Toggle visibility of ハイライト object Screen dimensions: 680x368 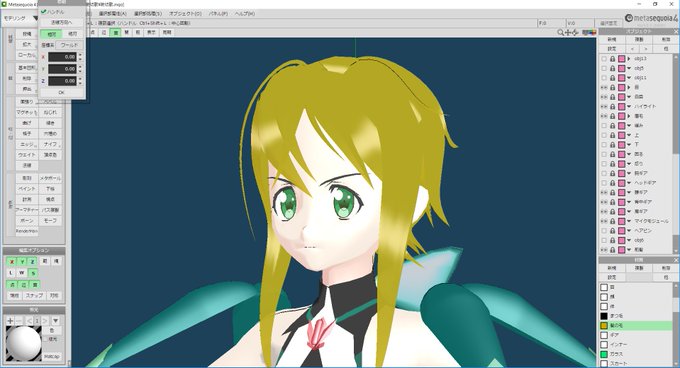604,106
